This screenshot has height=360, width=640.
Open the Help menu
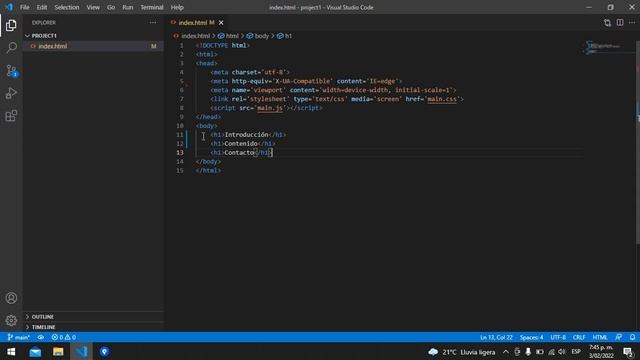pyautogui.click(x=177, y=7)
